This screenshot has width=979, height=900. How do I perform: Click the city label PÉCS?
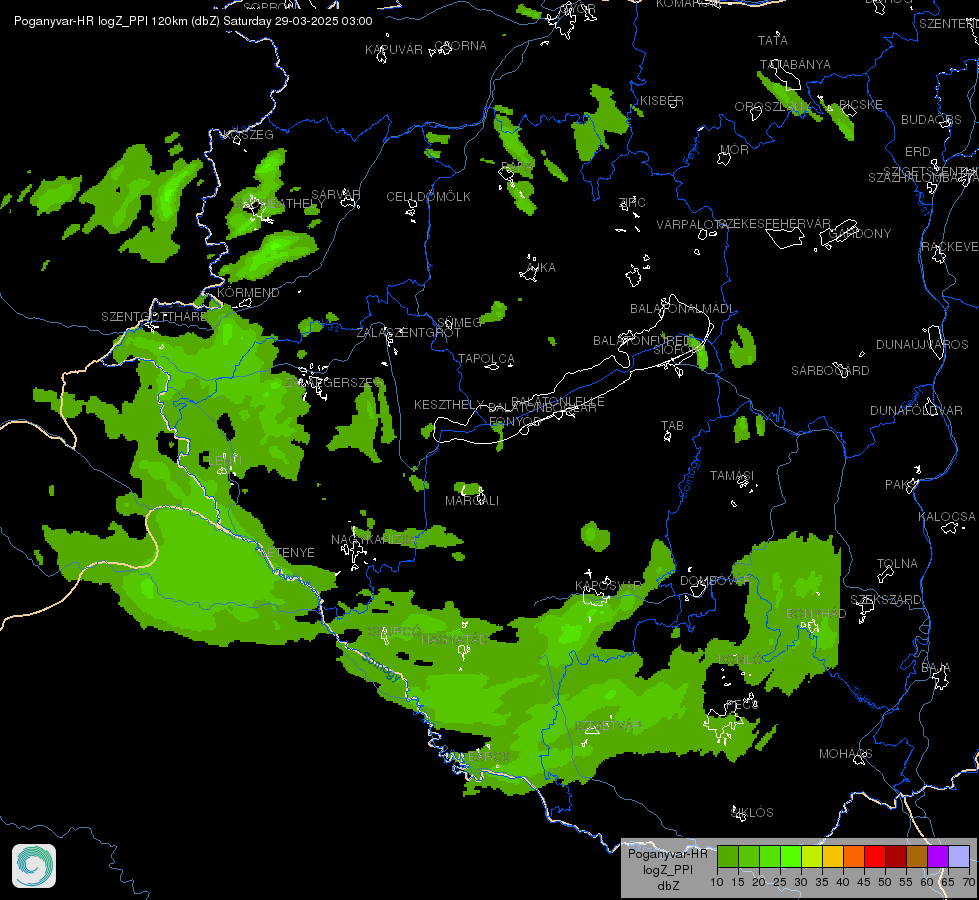[742, 705]
